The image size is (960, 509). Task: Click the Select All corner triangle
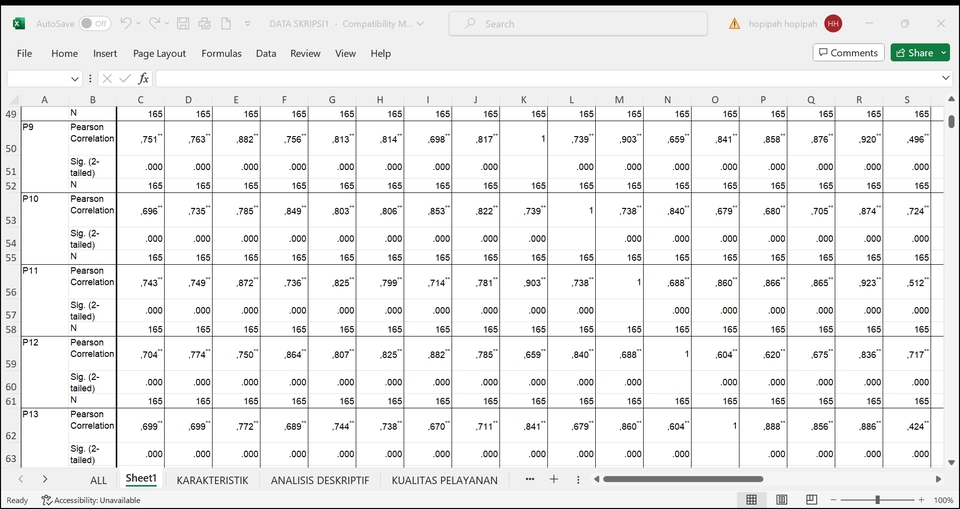point(13,100)
